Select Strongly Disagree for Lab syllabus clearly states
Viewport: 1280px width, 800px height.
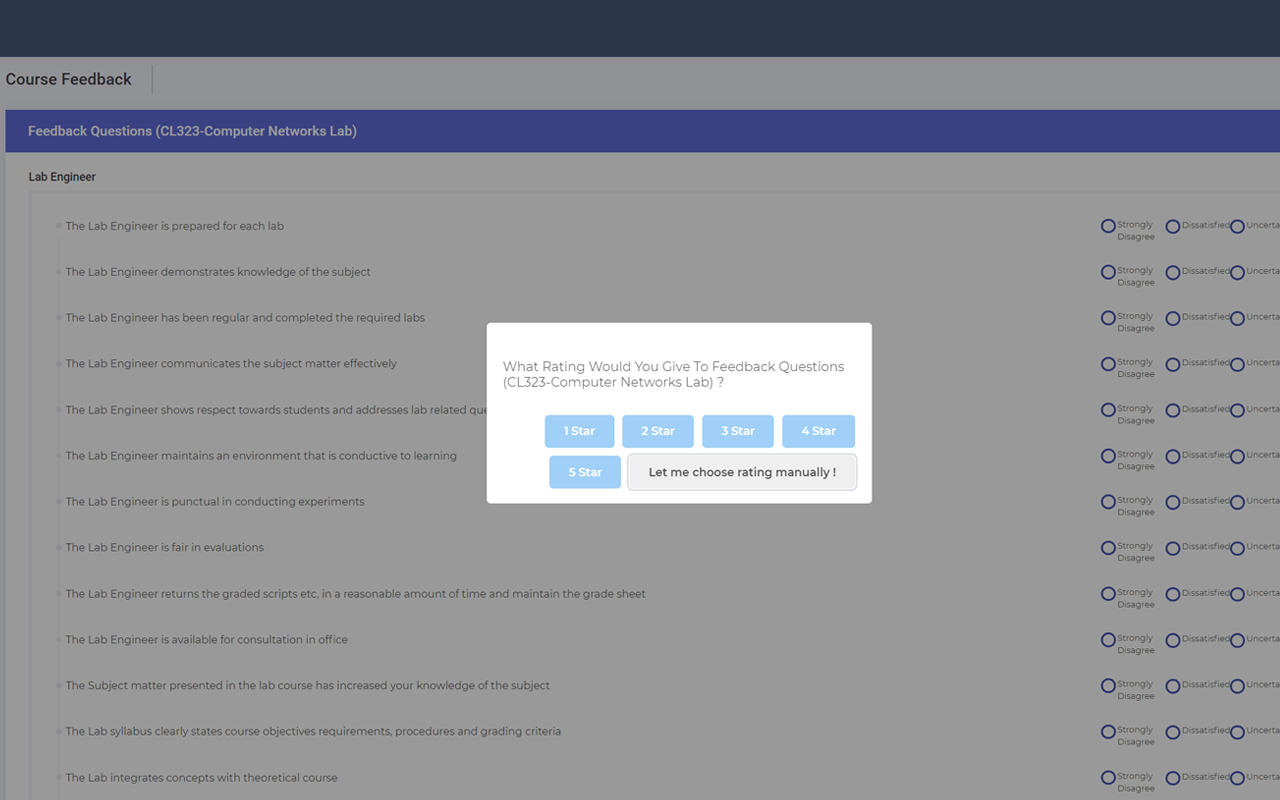1108,732
